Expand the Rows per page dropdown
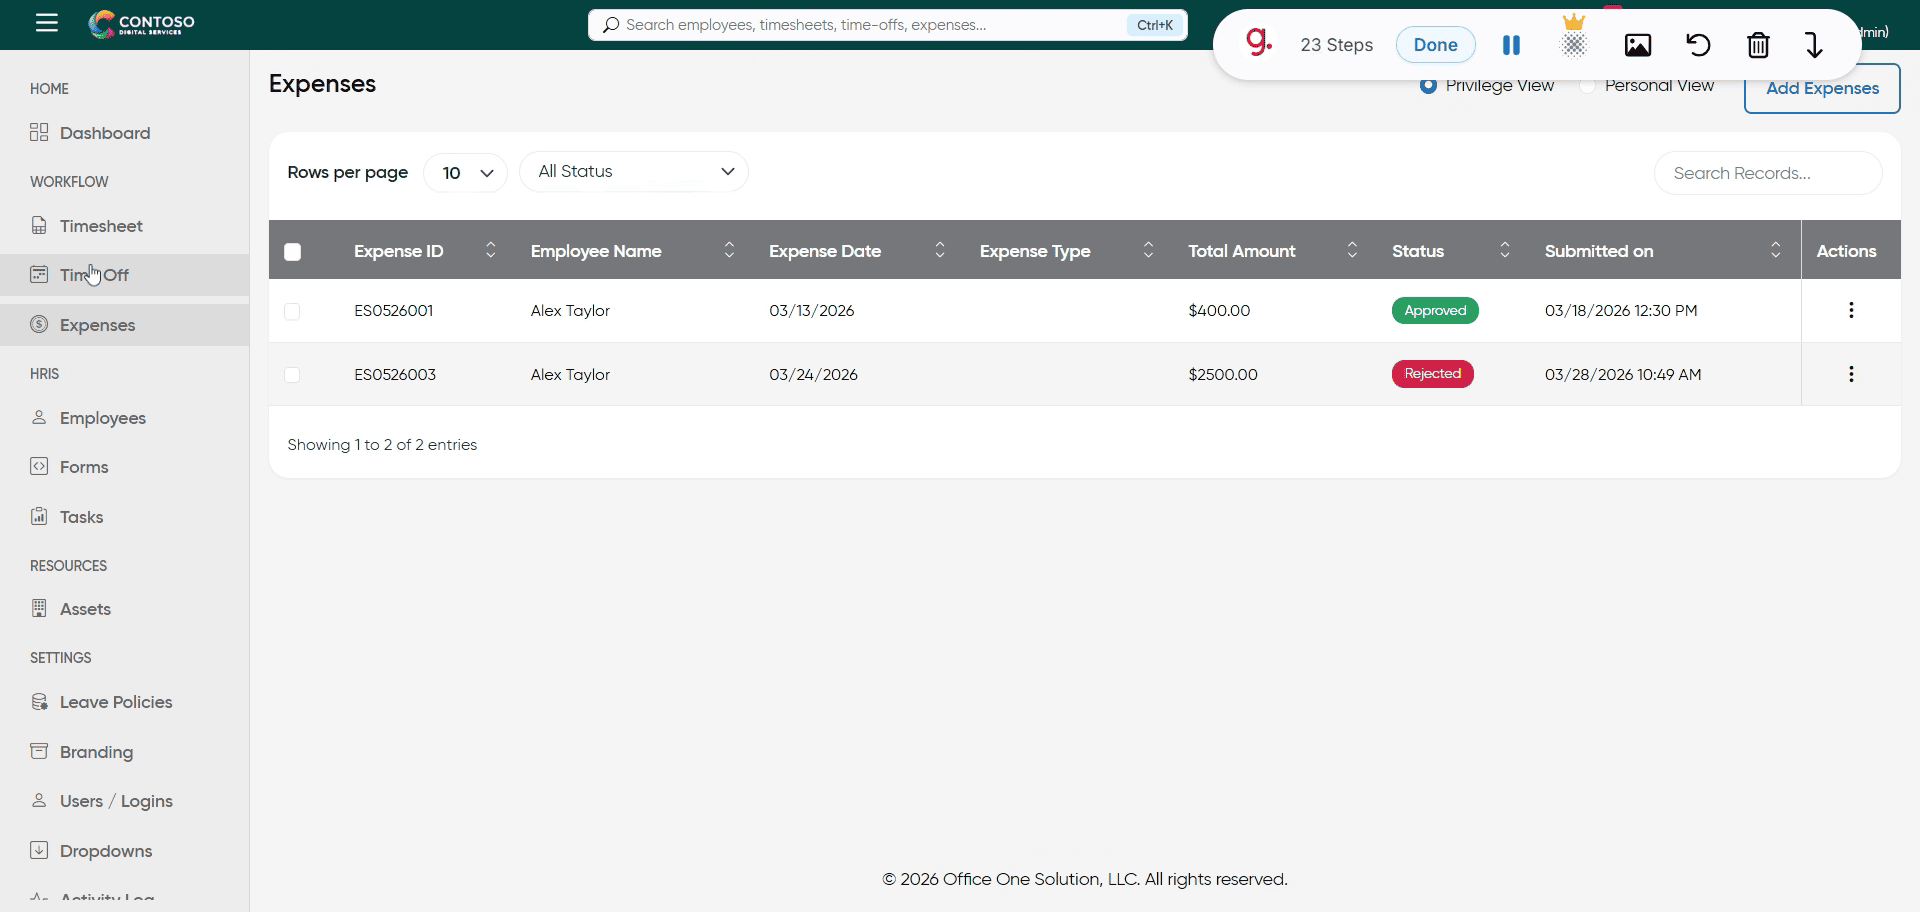The height and width of the screenshot is (912, 1920). [x=466, y=173]
